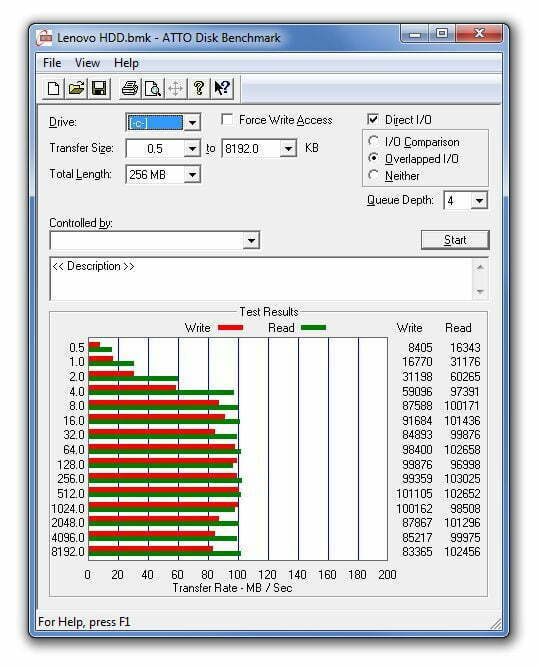Viewport: 541px width, 666px height.
Task: Print results using the printer icon
Action: coord(130,89)
